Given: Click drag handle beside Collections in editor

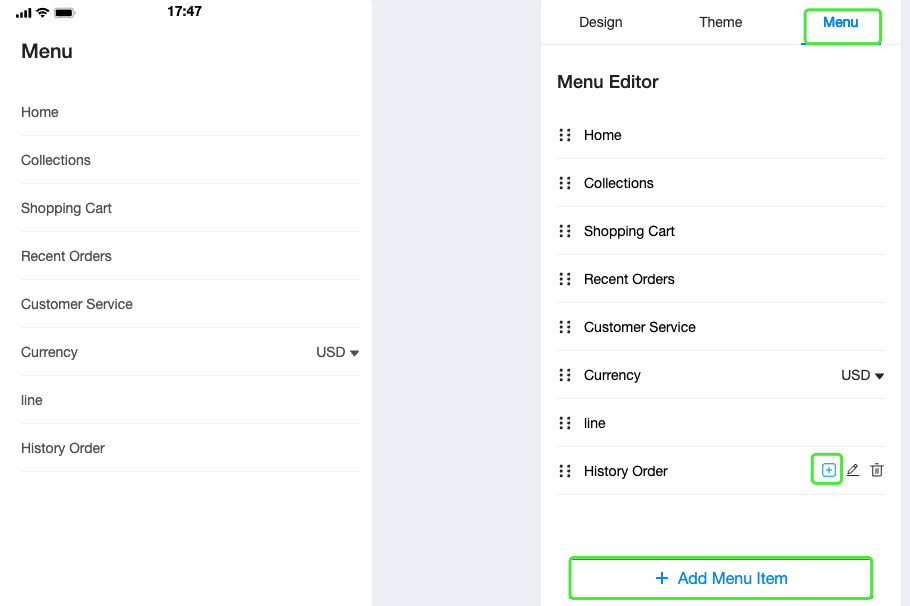Looking at the screenshot, I should 565,183.
